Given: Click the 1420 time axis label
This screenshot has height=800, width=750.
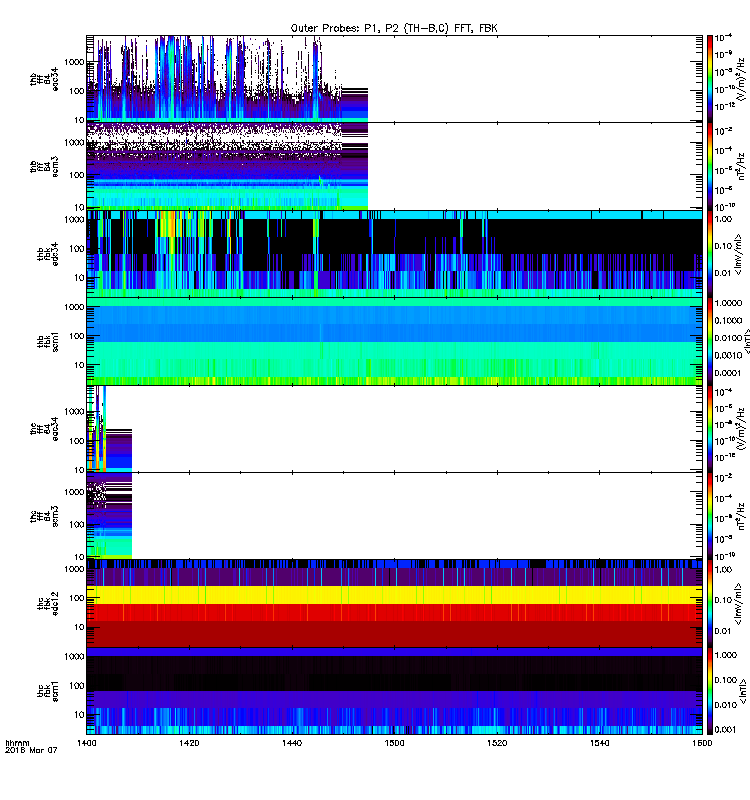Looking at the screenshot, I should click(189, 743).
